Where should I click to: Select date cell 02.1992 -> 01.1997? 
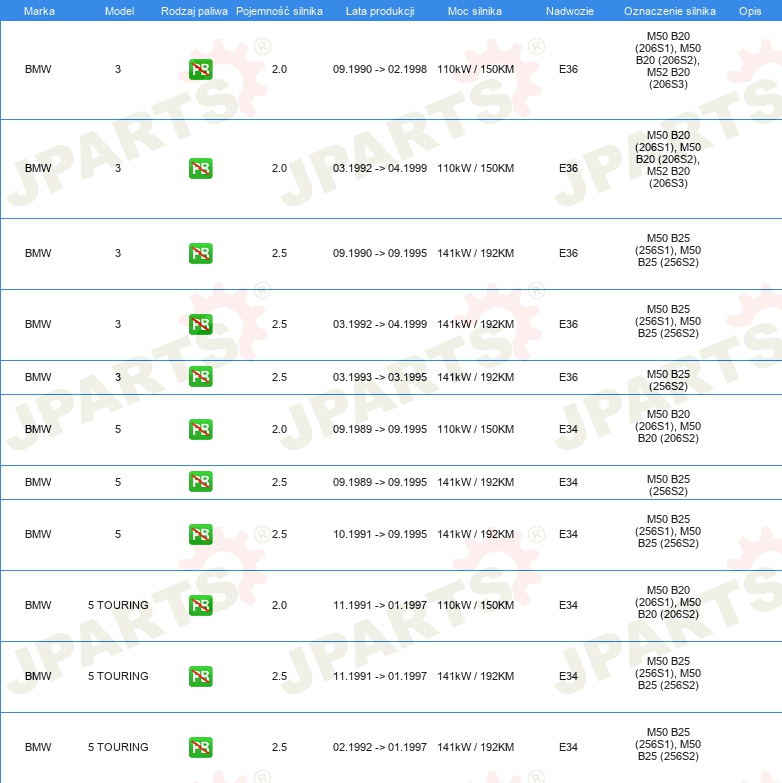[380, 747]
